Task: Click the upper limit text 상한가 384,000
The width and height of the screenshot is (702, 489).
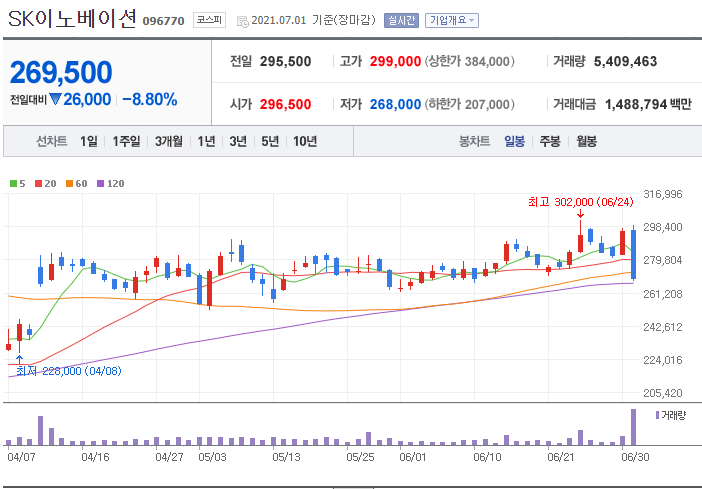Action: [x=470, y=61]
